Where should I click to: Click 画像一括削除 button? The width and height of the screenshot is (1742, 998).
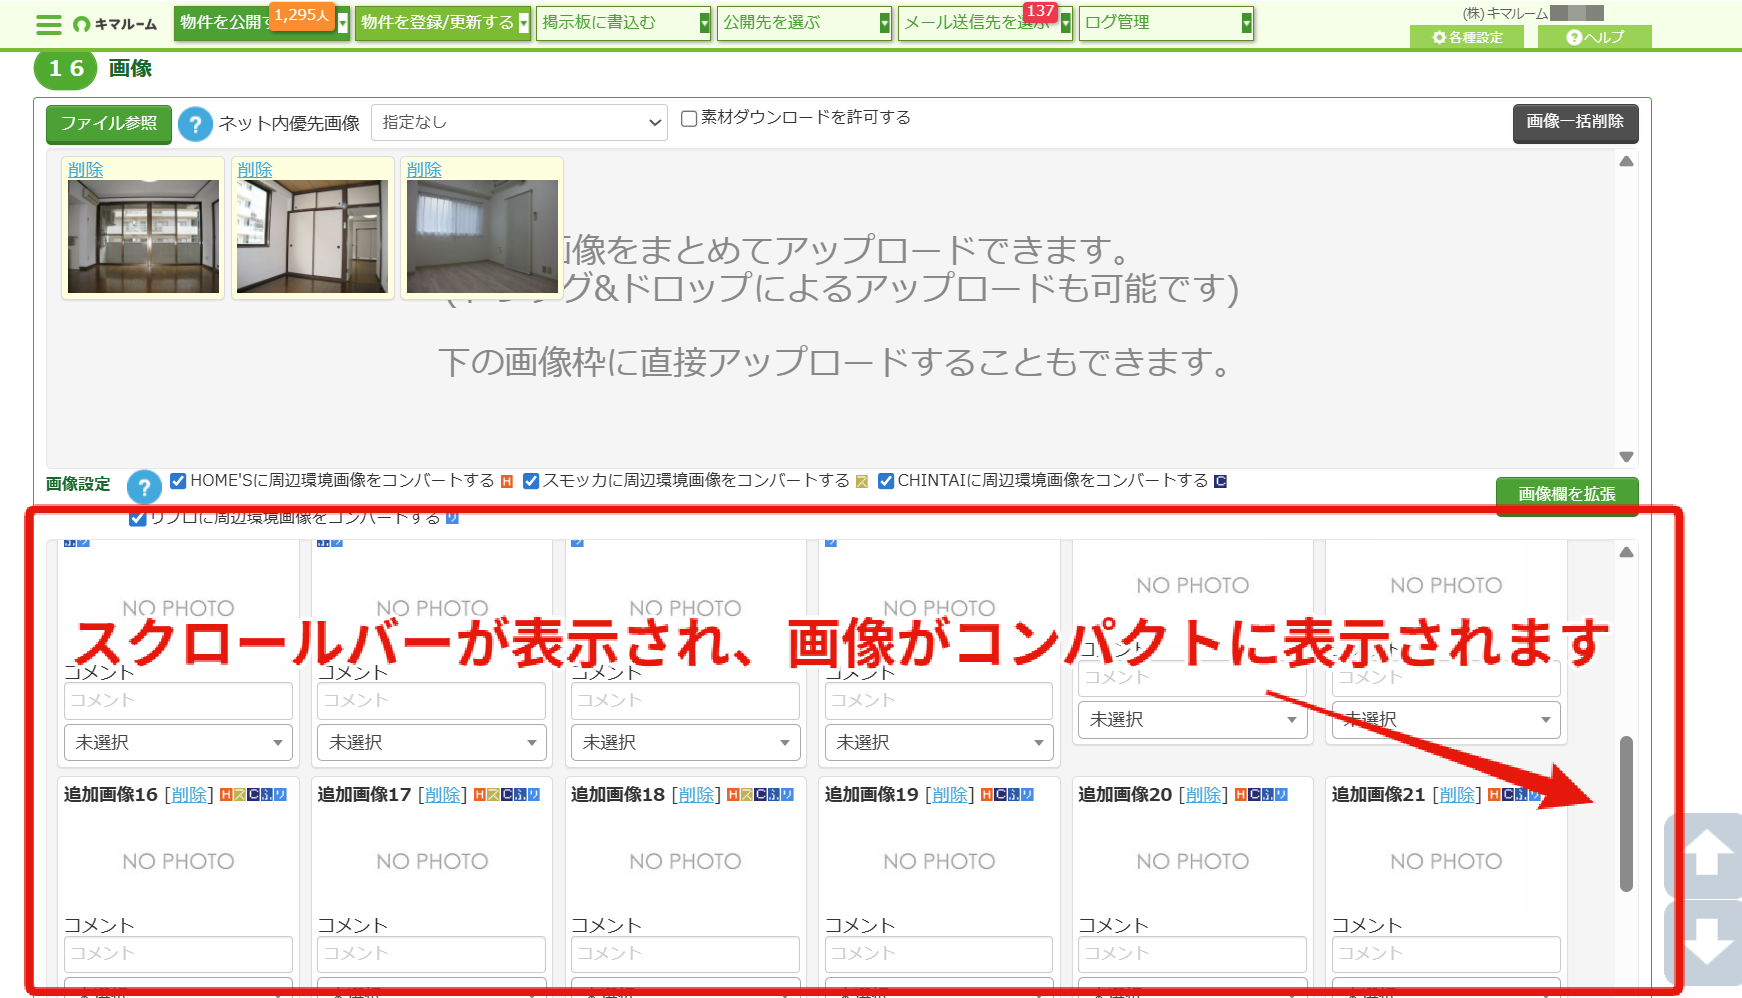1575,122
